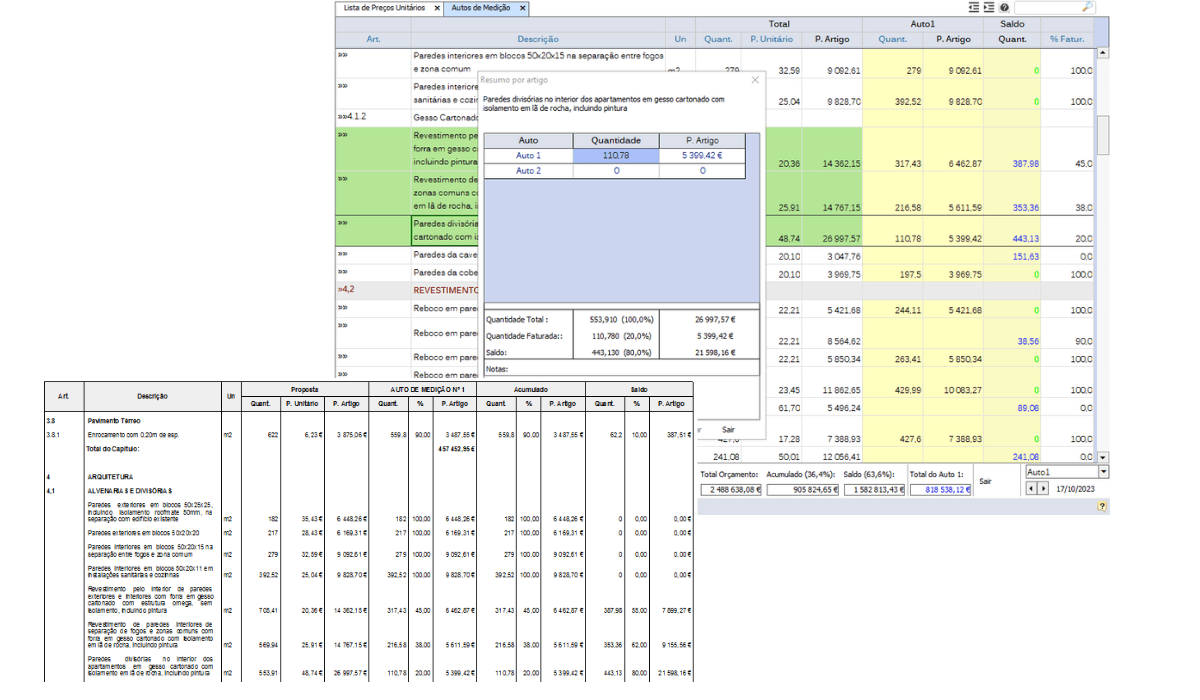The image size is (1200, 700).
Task: Close the Lista de Preços Unitários tab
Action: (437, 8)
